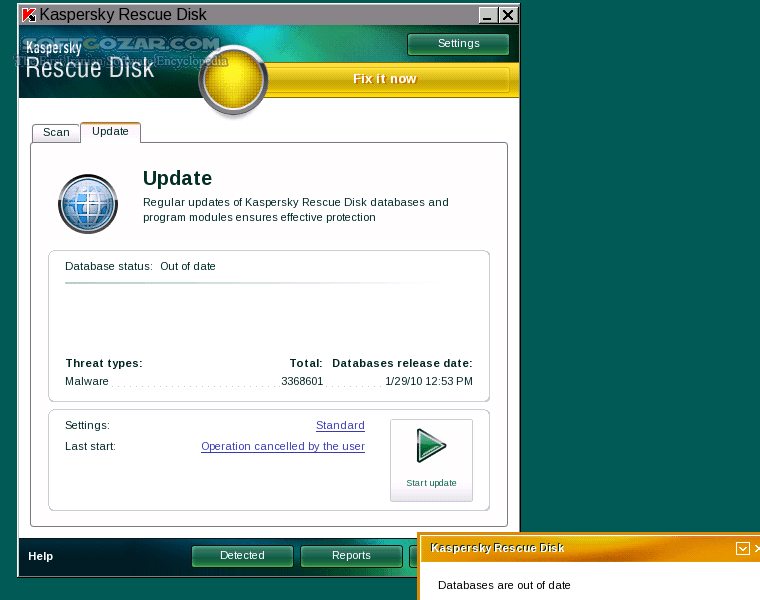This screenshot has width=760, height=600.
Task: Click the "Last start:" label
Action: [x=91, y=446]
